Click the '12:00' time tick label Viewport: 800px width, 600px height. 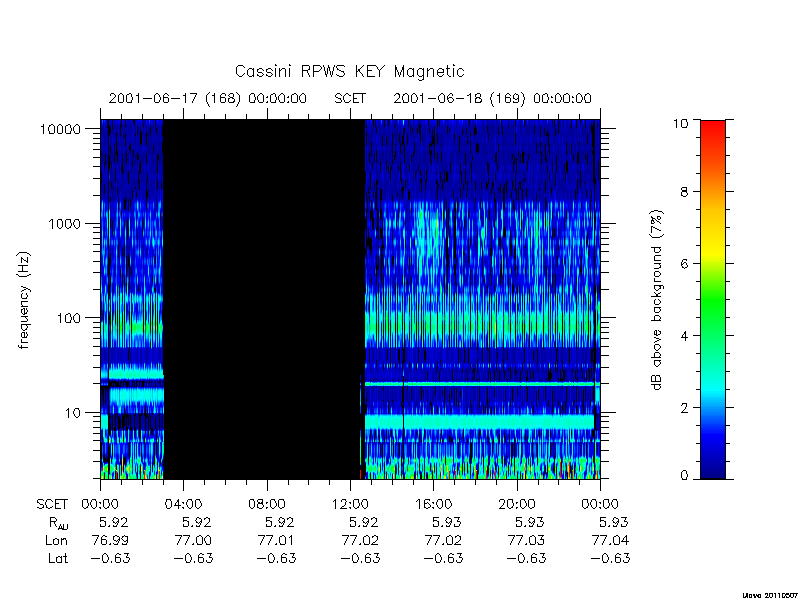pyautogui.click(x=350, y=505)
